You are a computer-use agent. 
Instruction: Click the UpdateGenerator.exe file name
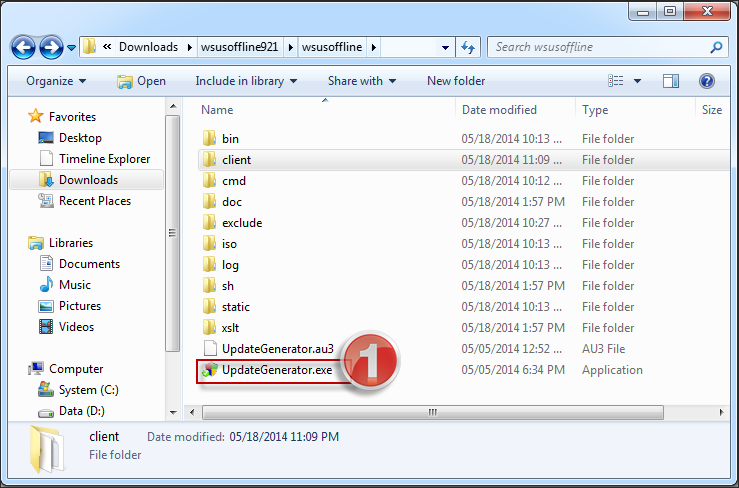click(277, 370)
